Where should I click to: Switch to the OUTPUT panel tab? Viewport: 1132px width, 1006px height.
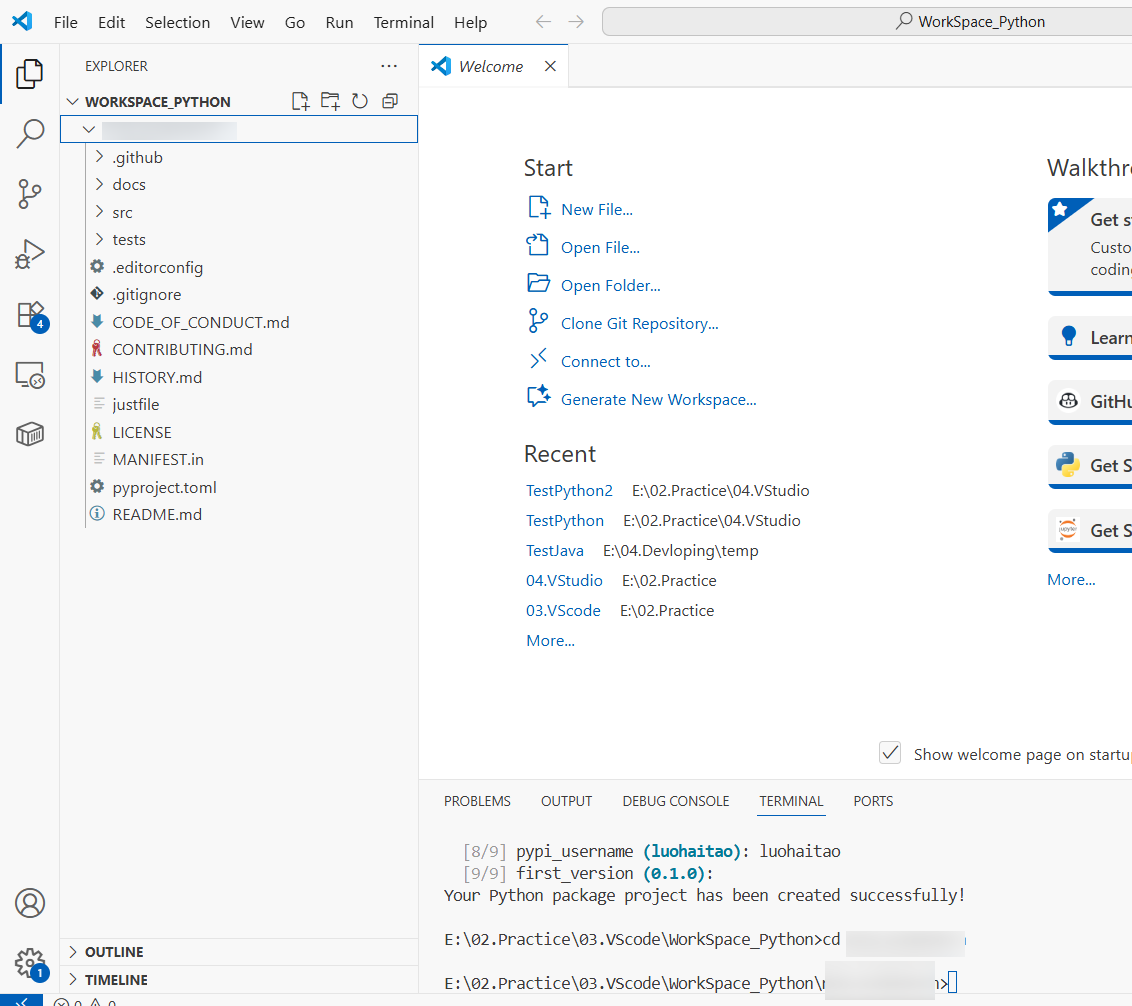(x=567, y=801)
